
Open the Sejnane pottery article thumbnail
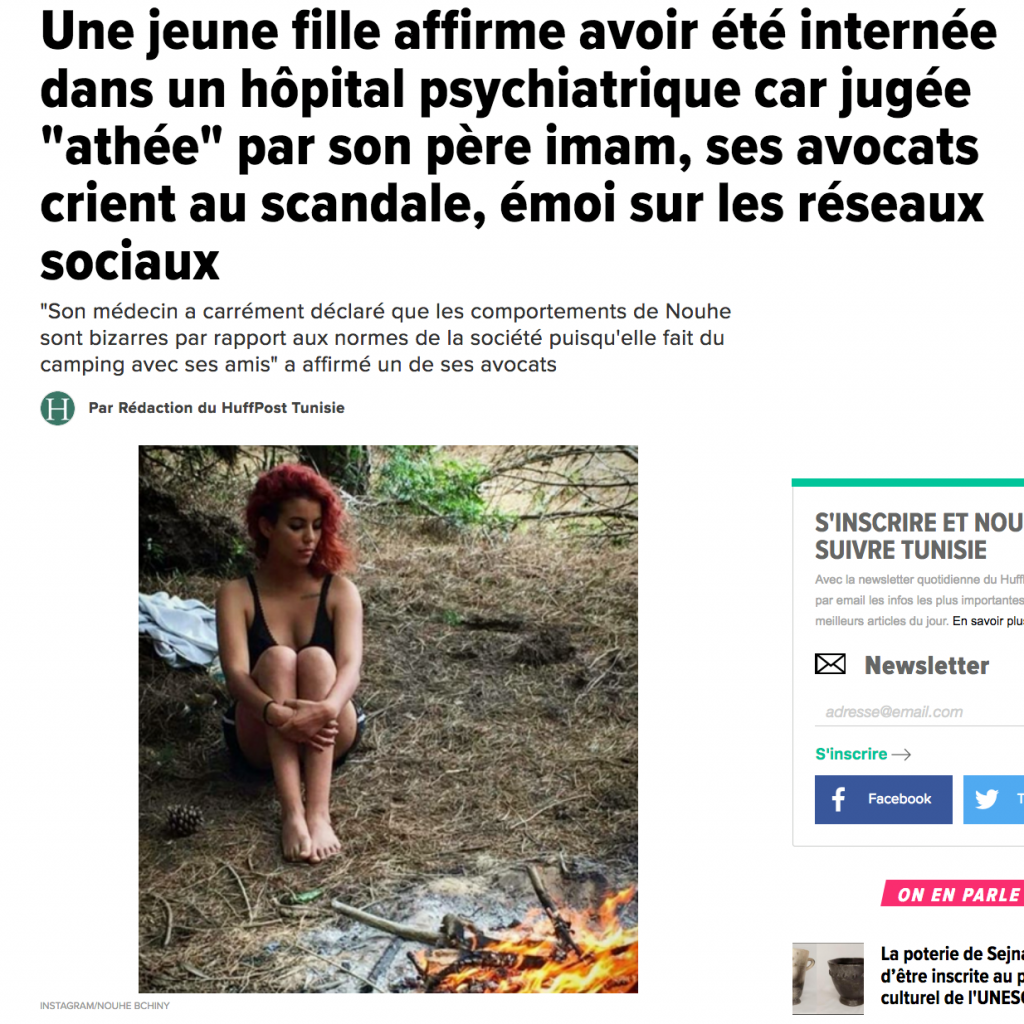coord(827,978)
